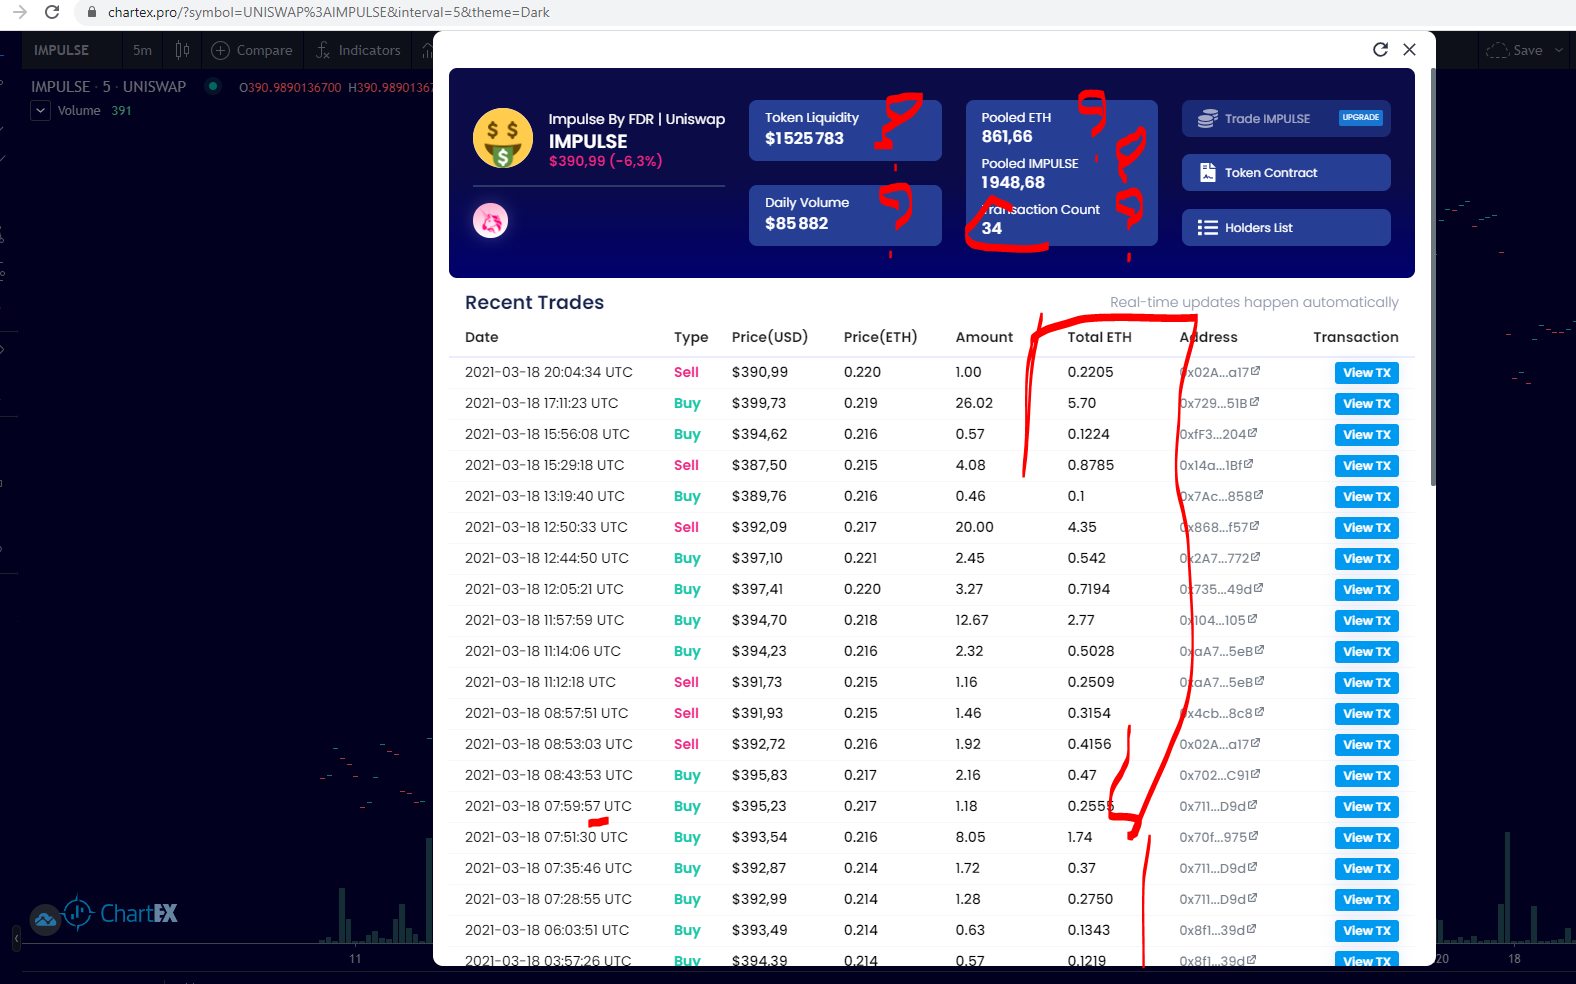Open Holders List button
This screenshot has height=984, width=1576.
1286,227
